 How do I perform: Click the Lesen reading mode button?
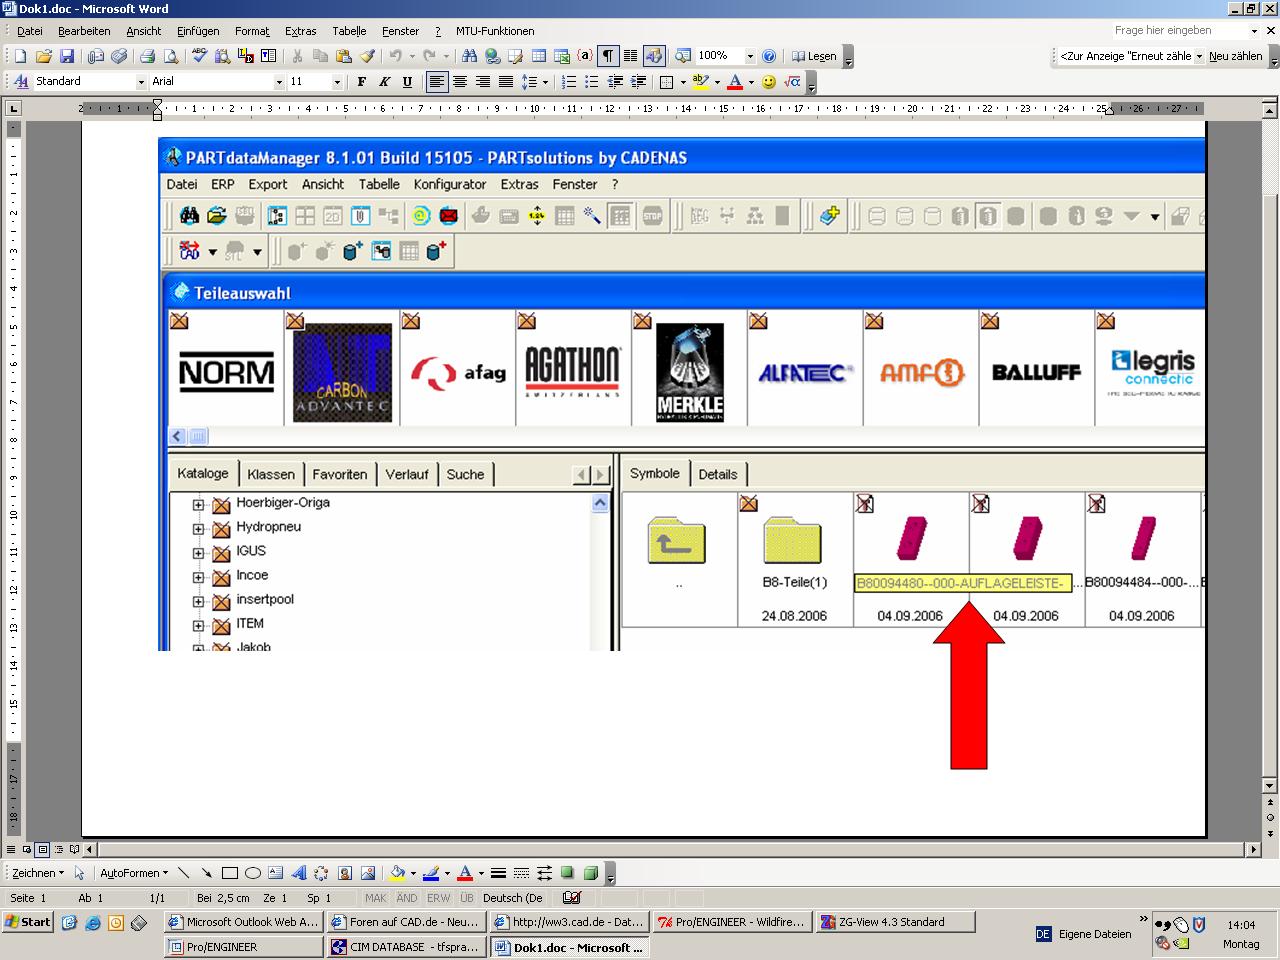814,56
